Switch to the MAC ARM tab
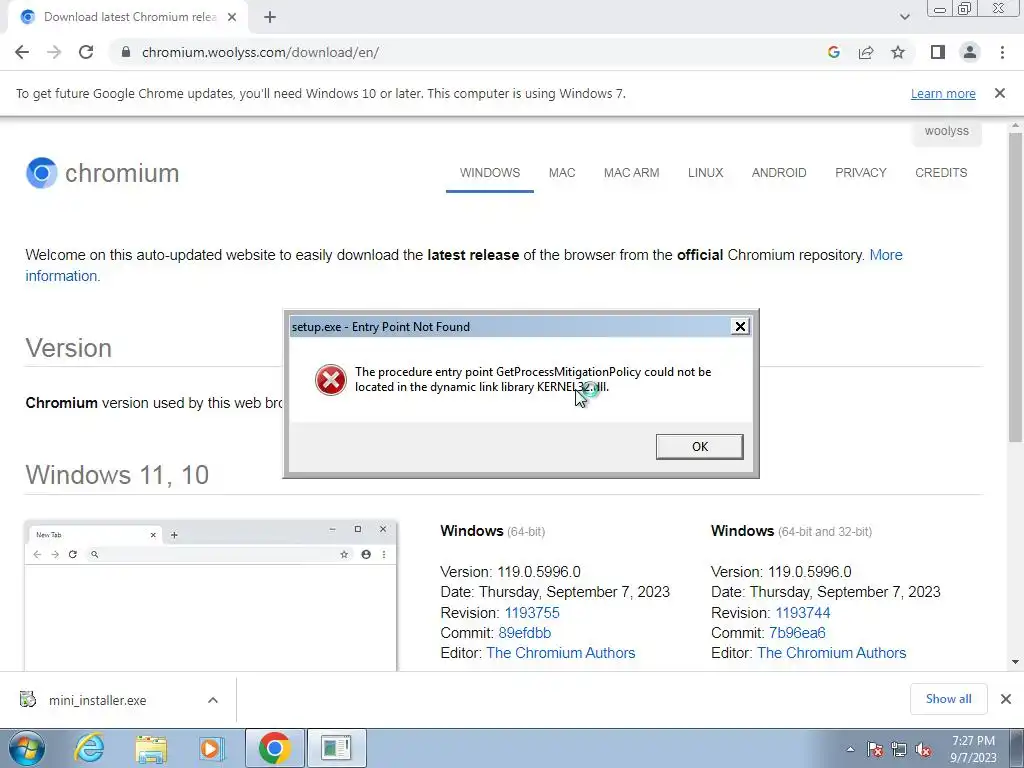This screenshot has width=1024, height=768. coord(632,173)
